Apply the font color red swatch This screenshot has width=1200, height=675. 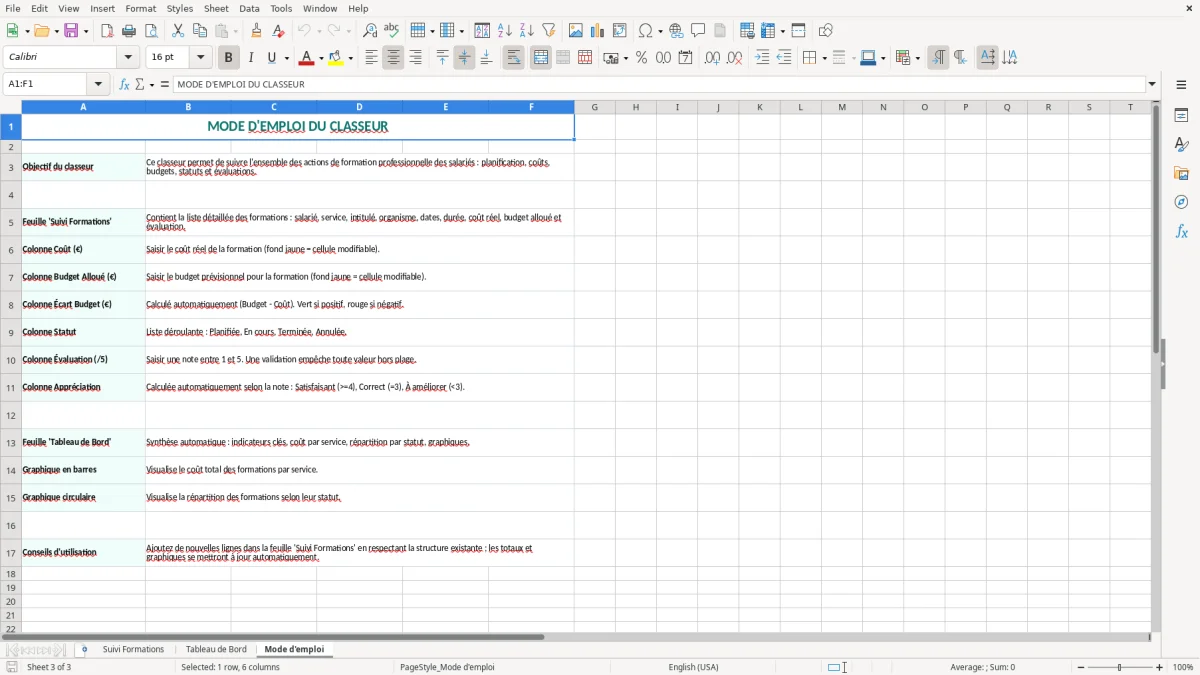point(307,58)
